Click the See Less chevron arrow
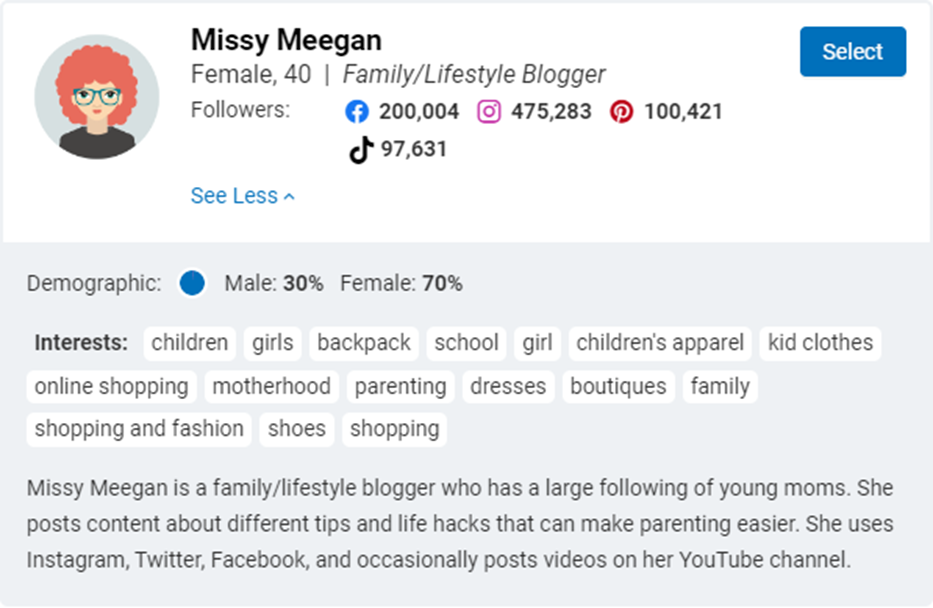 (289, 196)
